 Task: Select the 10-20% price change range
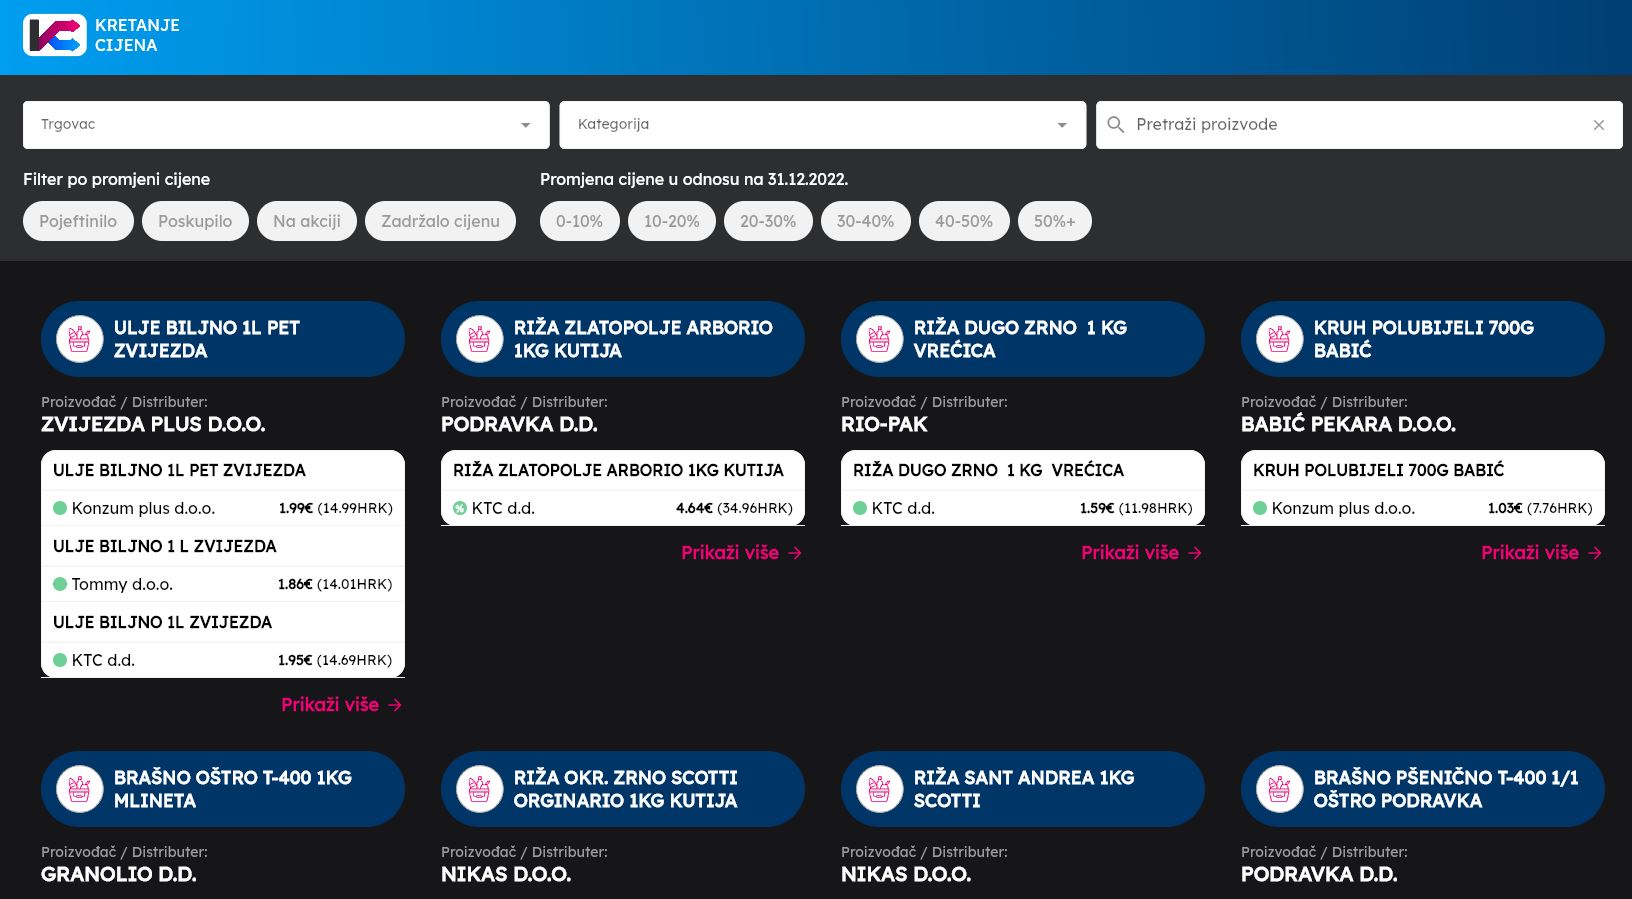click(671, 221)
